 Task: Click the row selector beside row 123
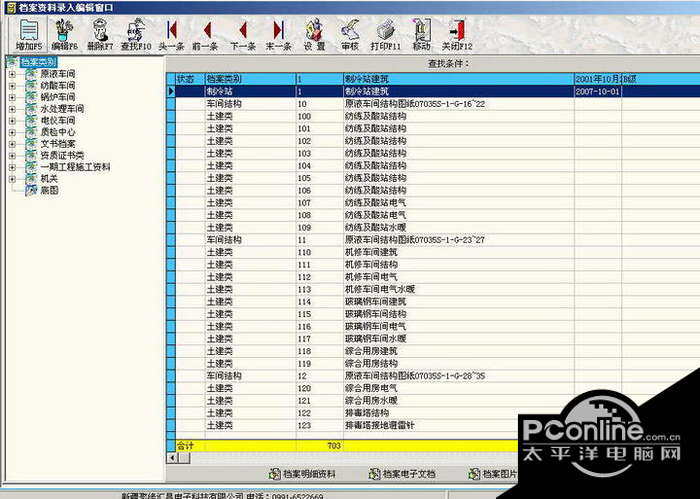[x=171, y=425]
